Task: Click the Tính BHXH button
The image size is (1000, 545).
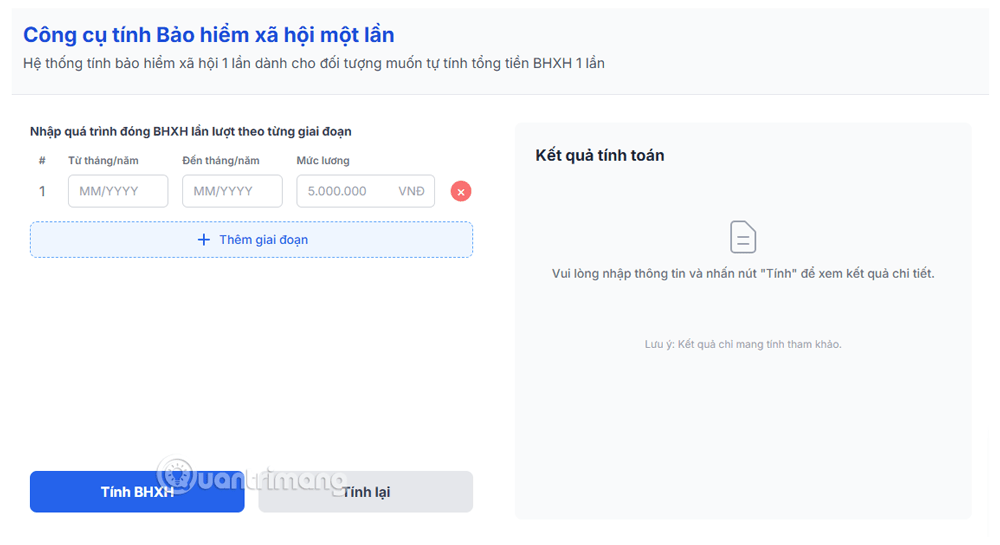Action: click(x=137, y=491)
